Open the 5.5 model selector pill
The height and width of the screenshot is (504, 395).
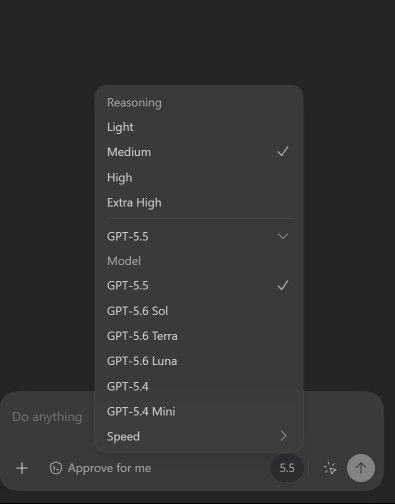click(x=287, y=468)
